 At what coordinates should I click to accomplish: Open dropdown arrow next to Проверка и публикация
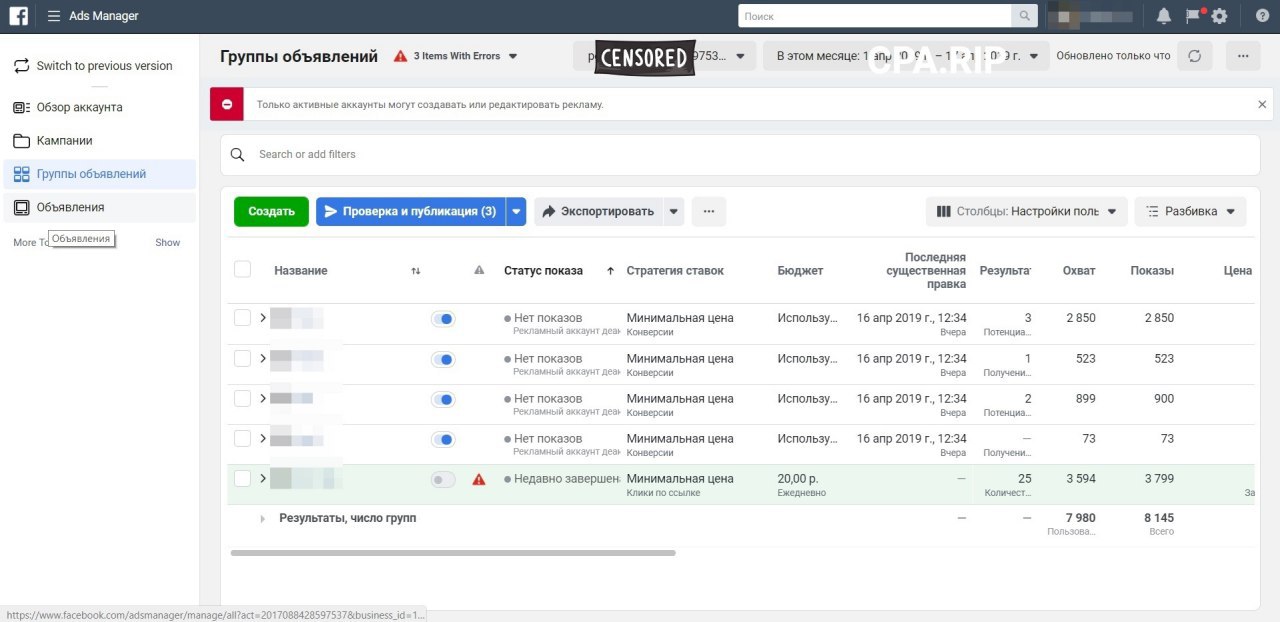click(x=516, y=211)
